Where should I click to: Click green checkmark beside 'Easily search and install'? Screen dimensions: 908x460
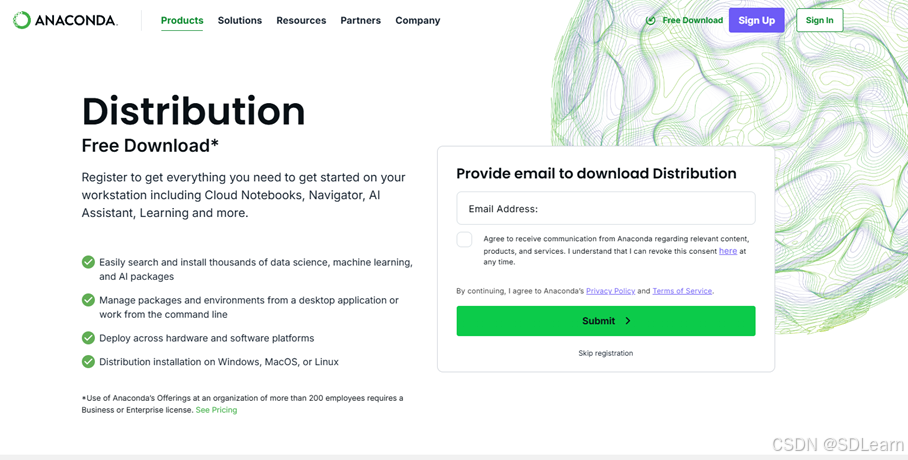tap(88, 262)
